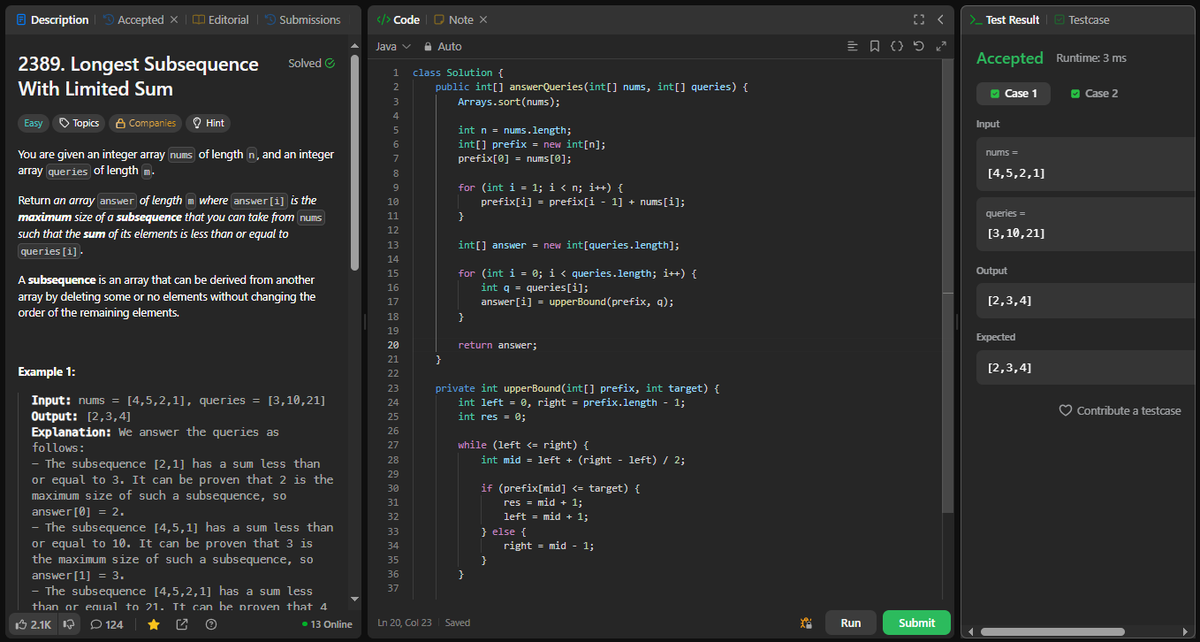Click line number 23 in gutter
The width and height of the screenshot is (1200, 642).
tap(392, 388)
